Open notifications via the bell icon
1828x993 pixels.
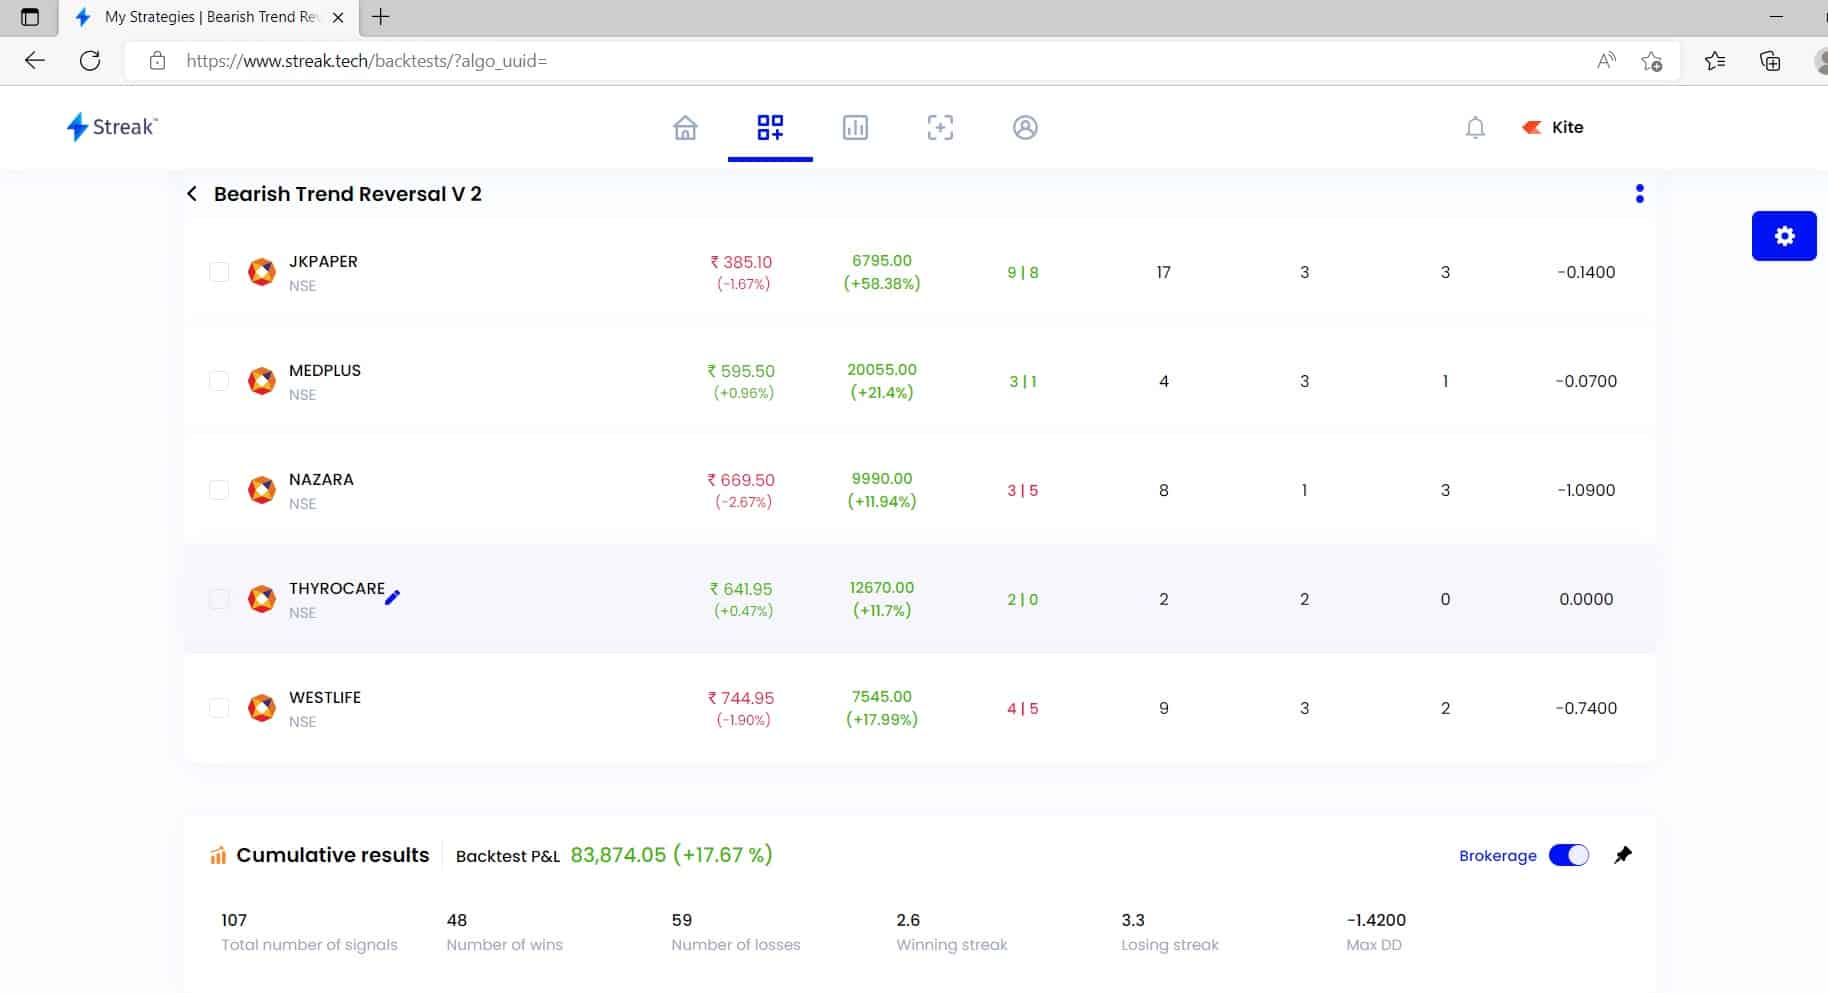coord(1474,127)
